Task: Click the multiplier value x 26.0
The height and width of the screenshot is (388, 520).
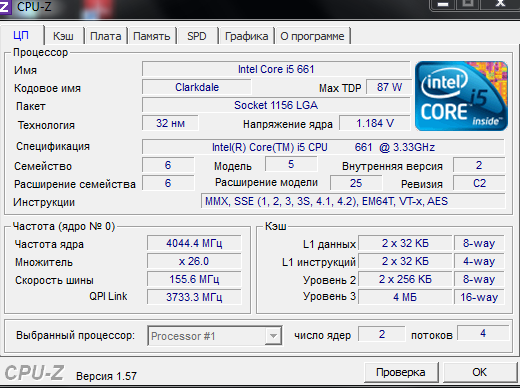Action: click(x=194, y=261)
